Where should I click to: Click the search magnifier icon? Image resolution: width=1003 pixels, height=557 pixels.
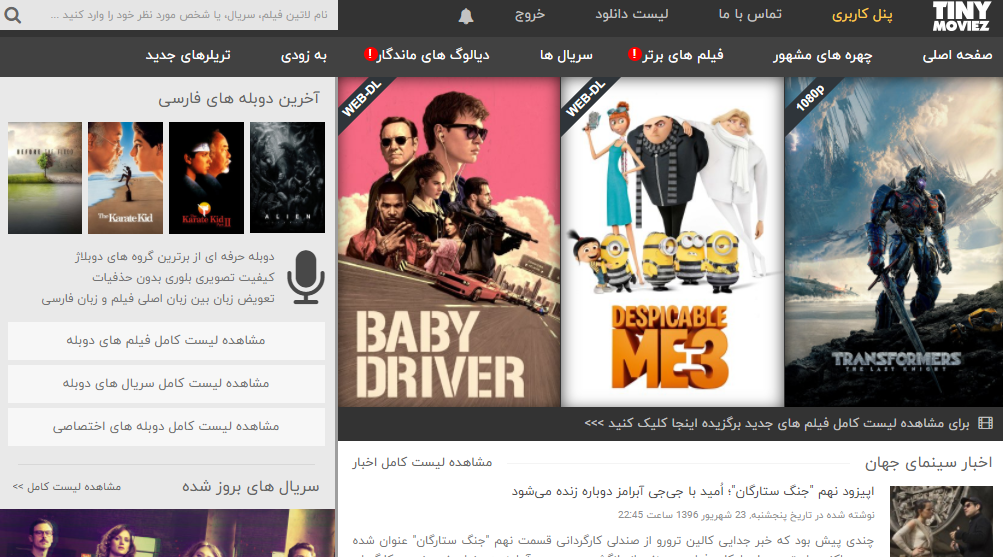point(13,14)
